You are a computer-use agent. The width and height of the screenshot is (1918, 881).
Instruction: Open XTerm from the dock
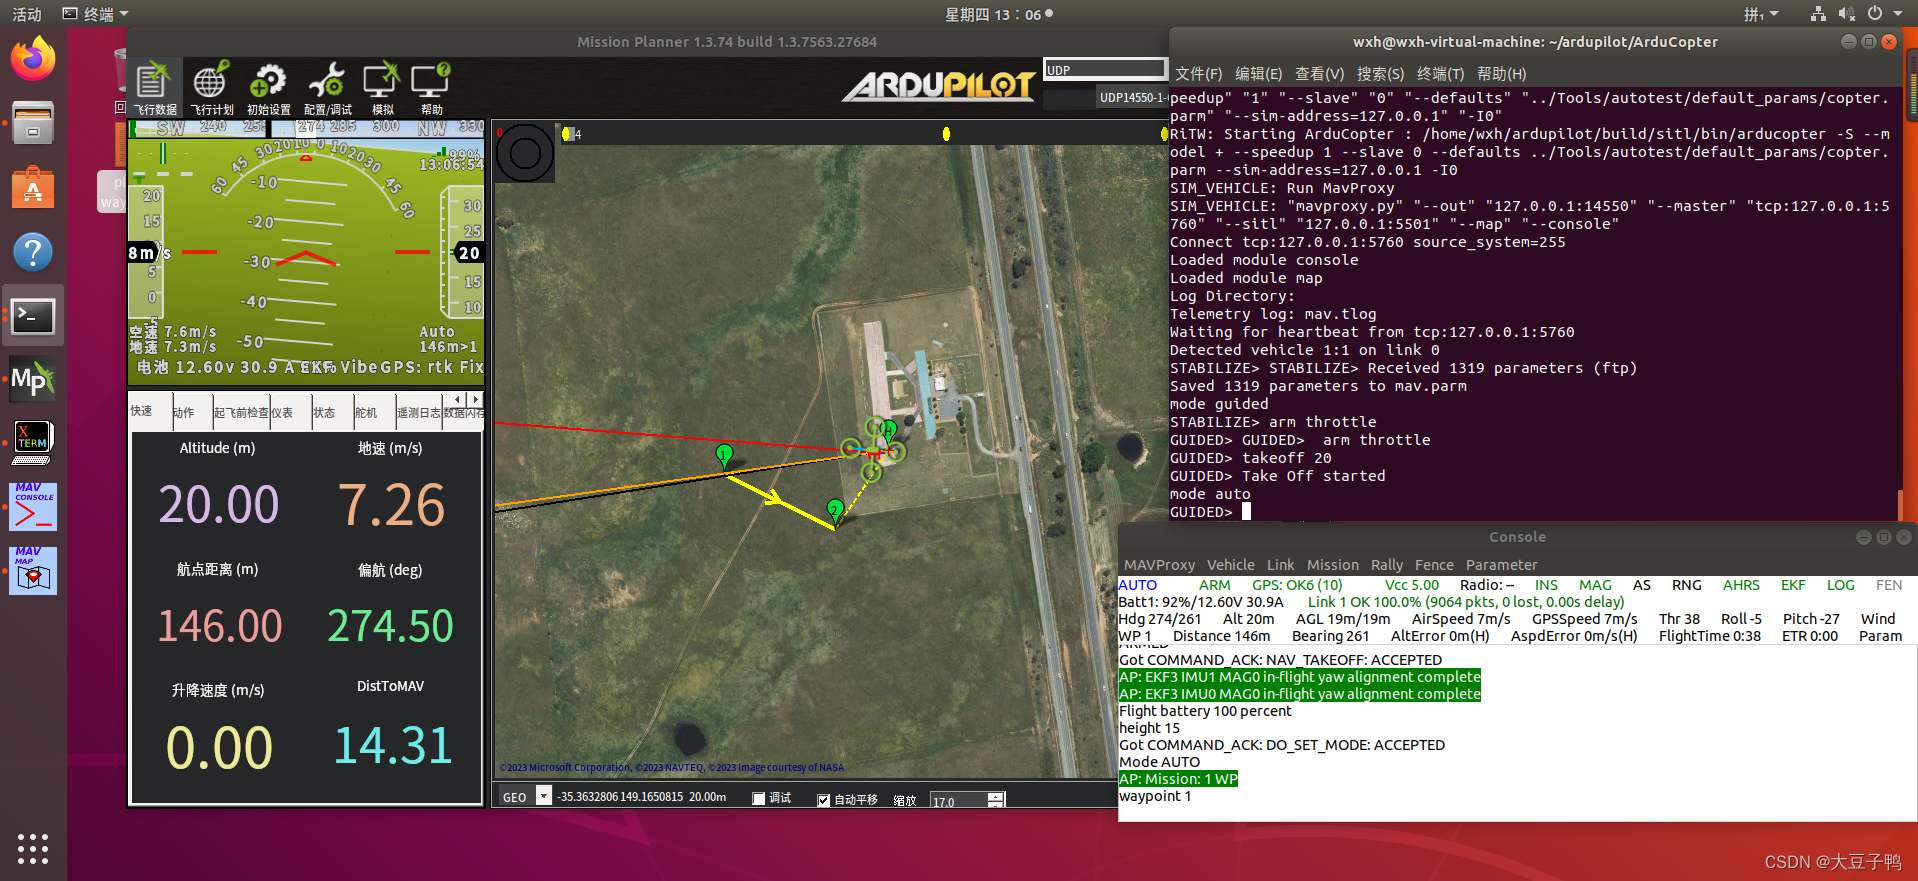coord(33,443)
